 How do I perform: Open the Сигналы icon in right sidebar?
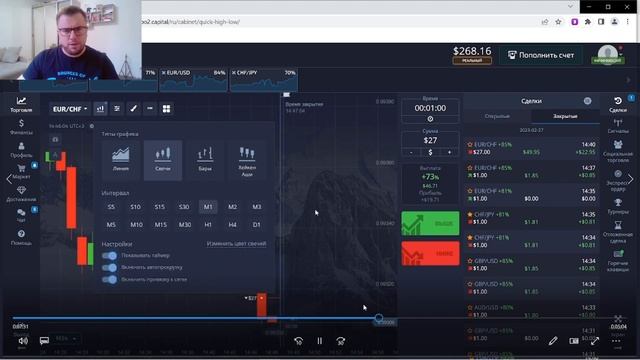(x=618, y=126)
